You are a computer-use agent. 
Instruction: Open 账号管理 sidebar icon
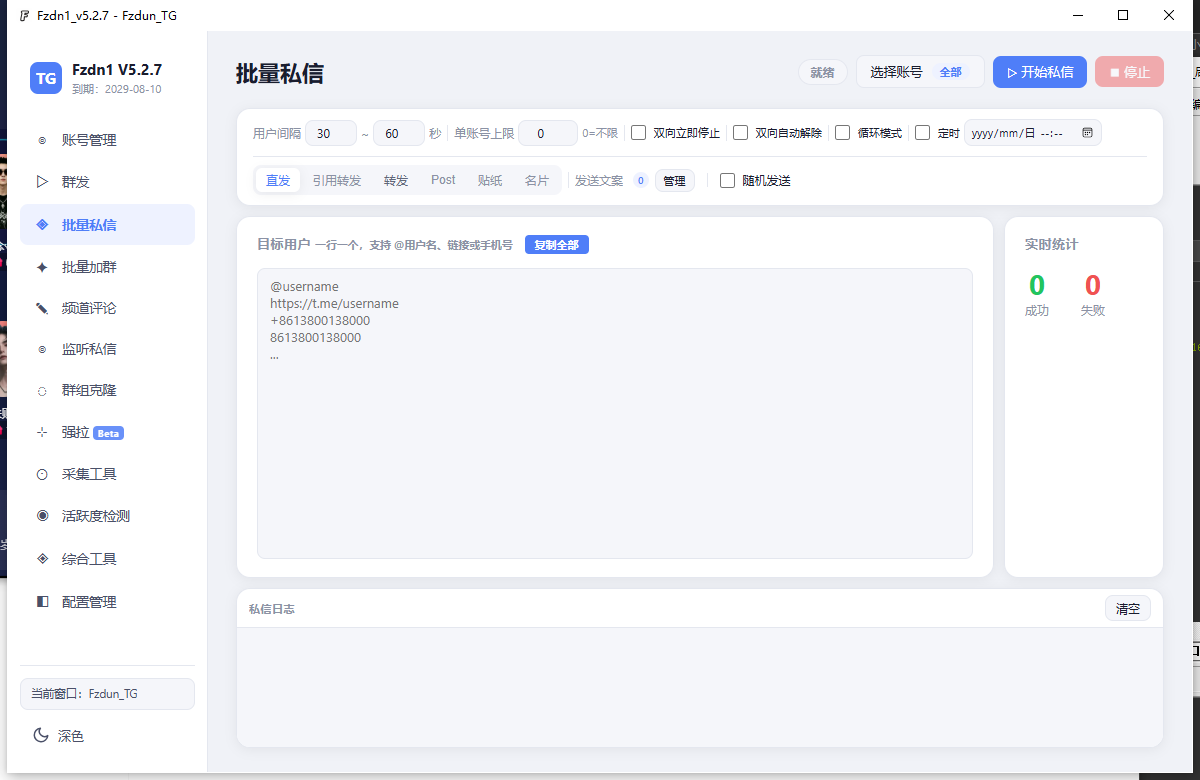point(42,141)
